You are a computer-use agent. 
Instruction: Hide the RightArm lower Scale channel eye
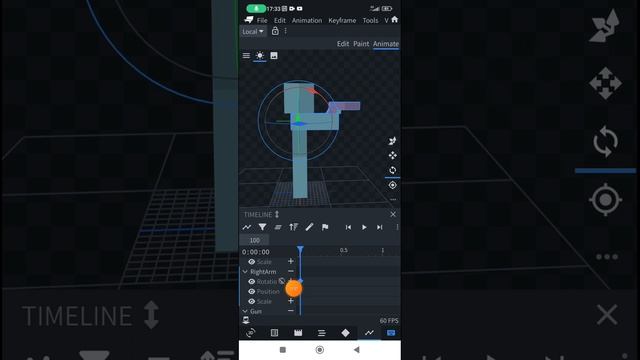click(252, 301)
